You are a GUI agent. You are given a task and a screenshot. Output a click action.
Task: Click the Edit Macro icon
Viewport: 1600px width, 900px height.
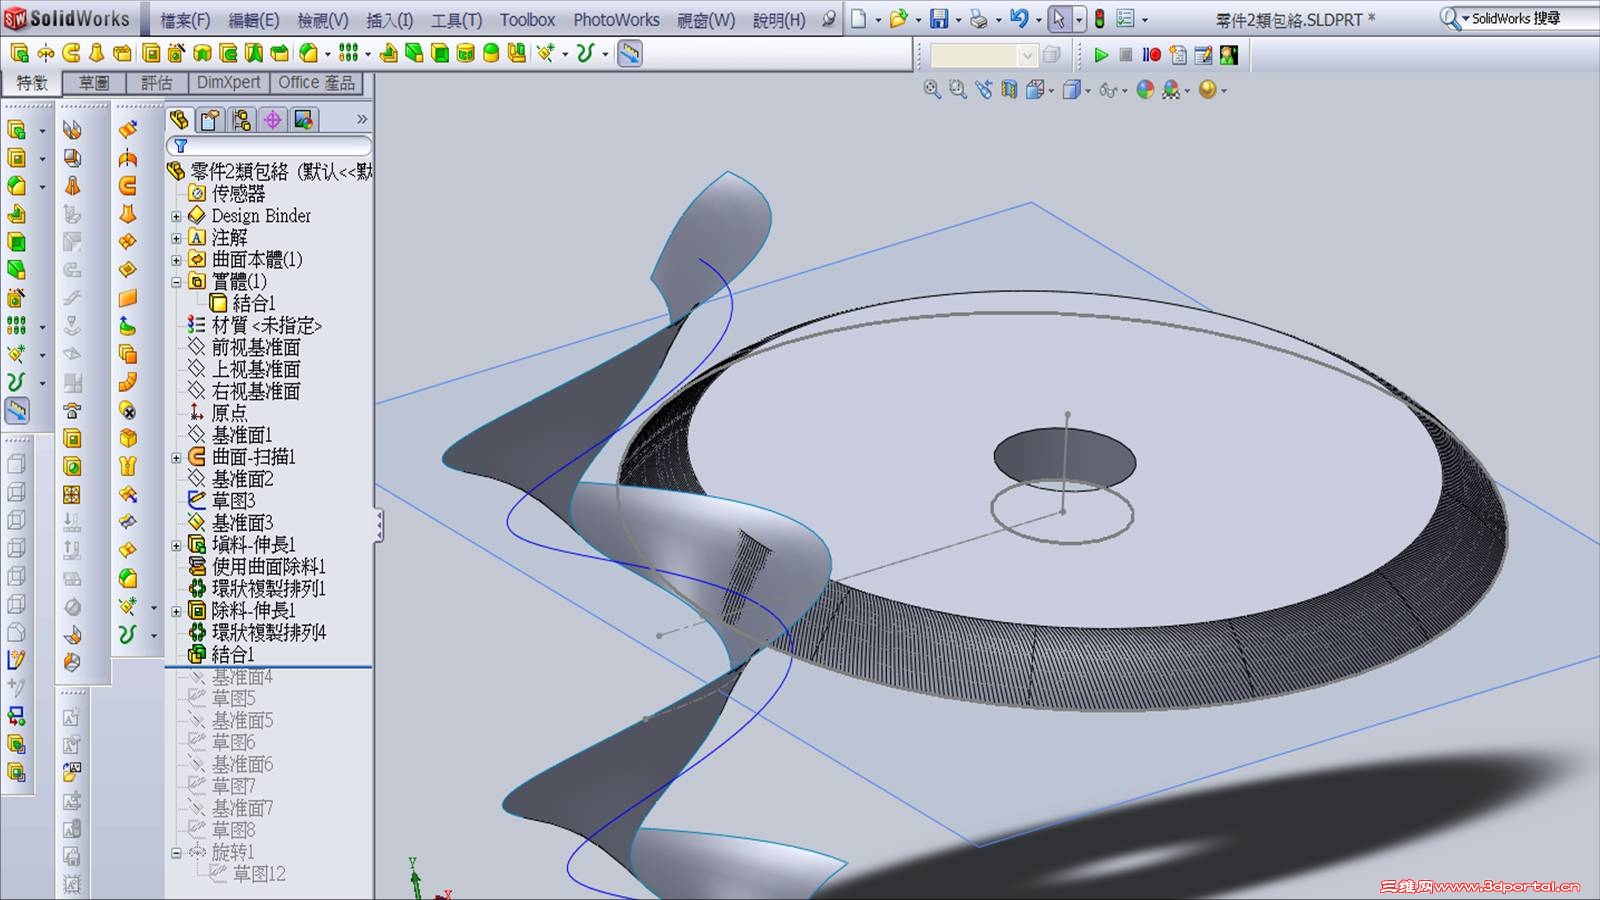[x=1203, y=55]
